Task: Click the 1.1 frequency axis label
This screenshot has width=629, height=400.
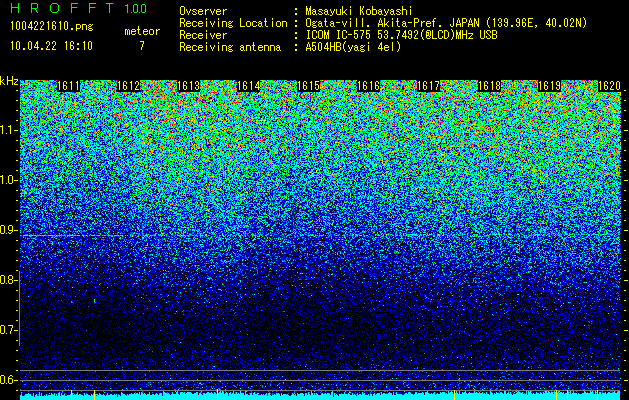Action: 7,130
